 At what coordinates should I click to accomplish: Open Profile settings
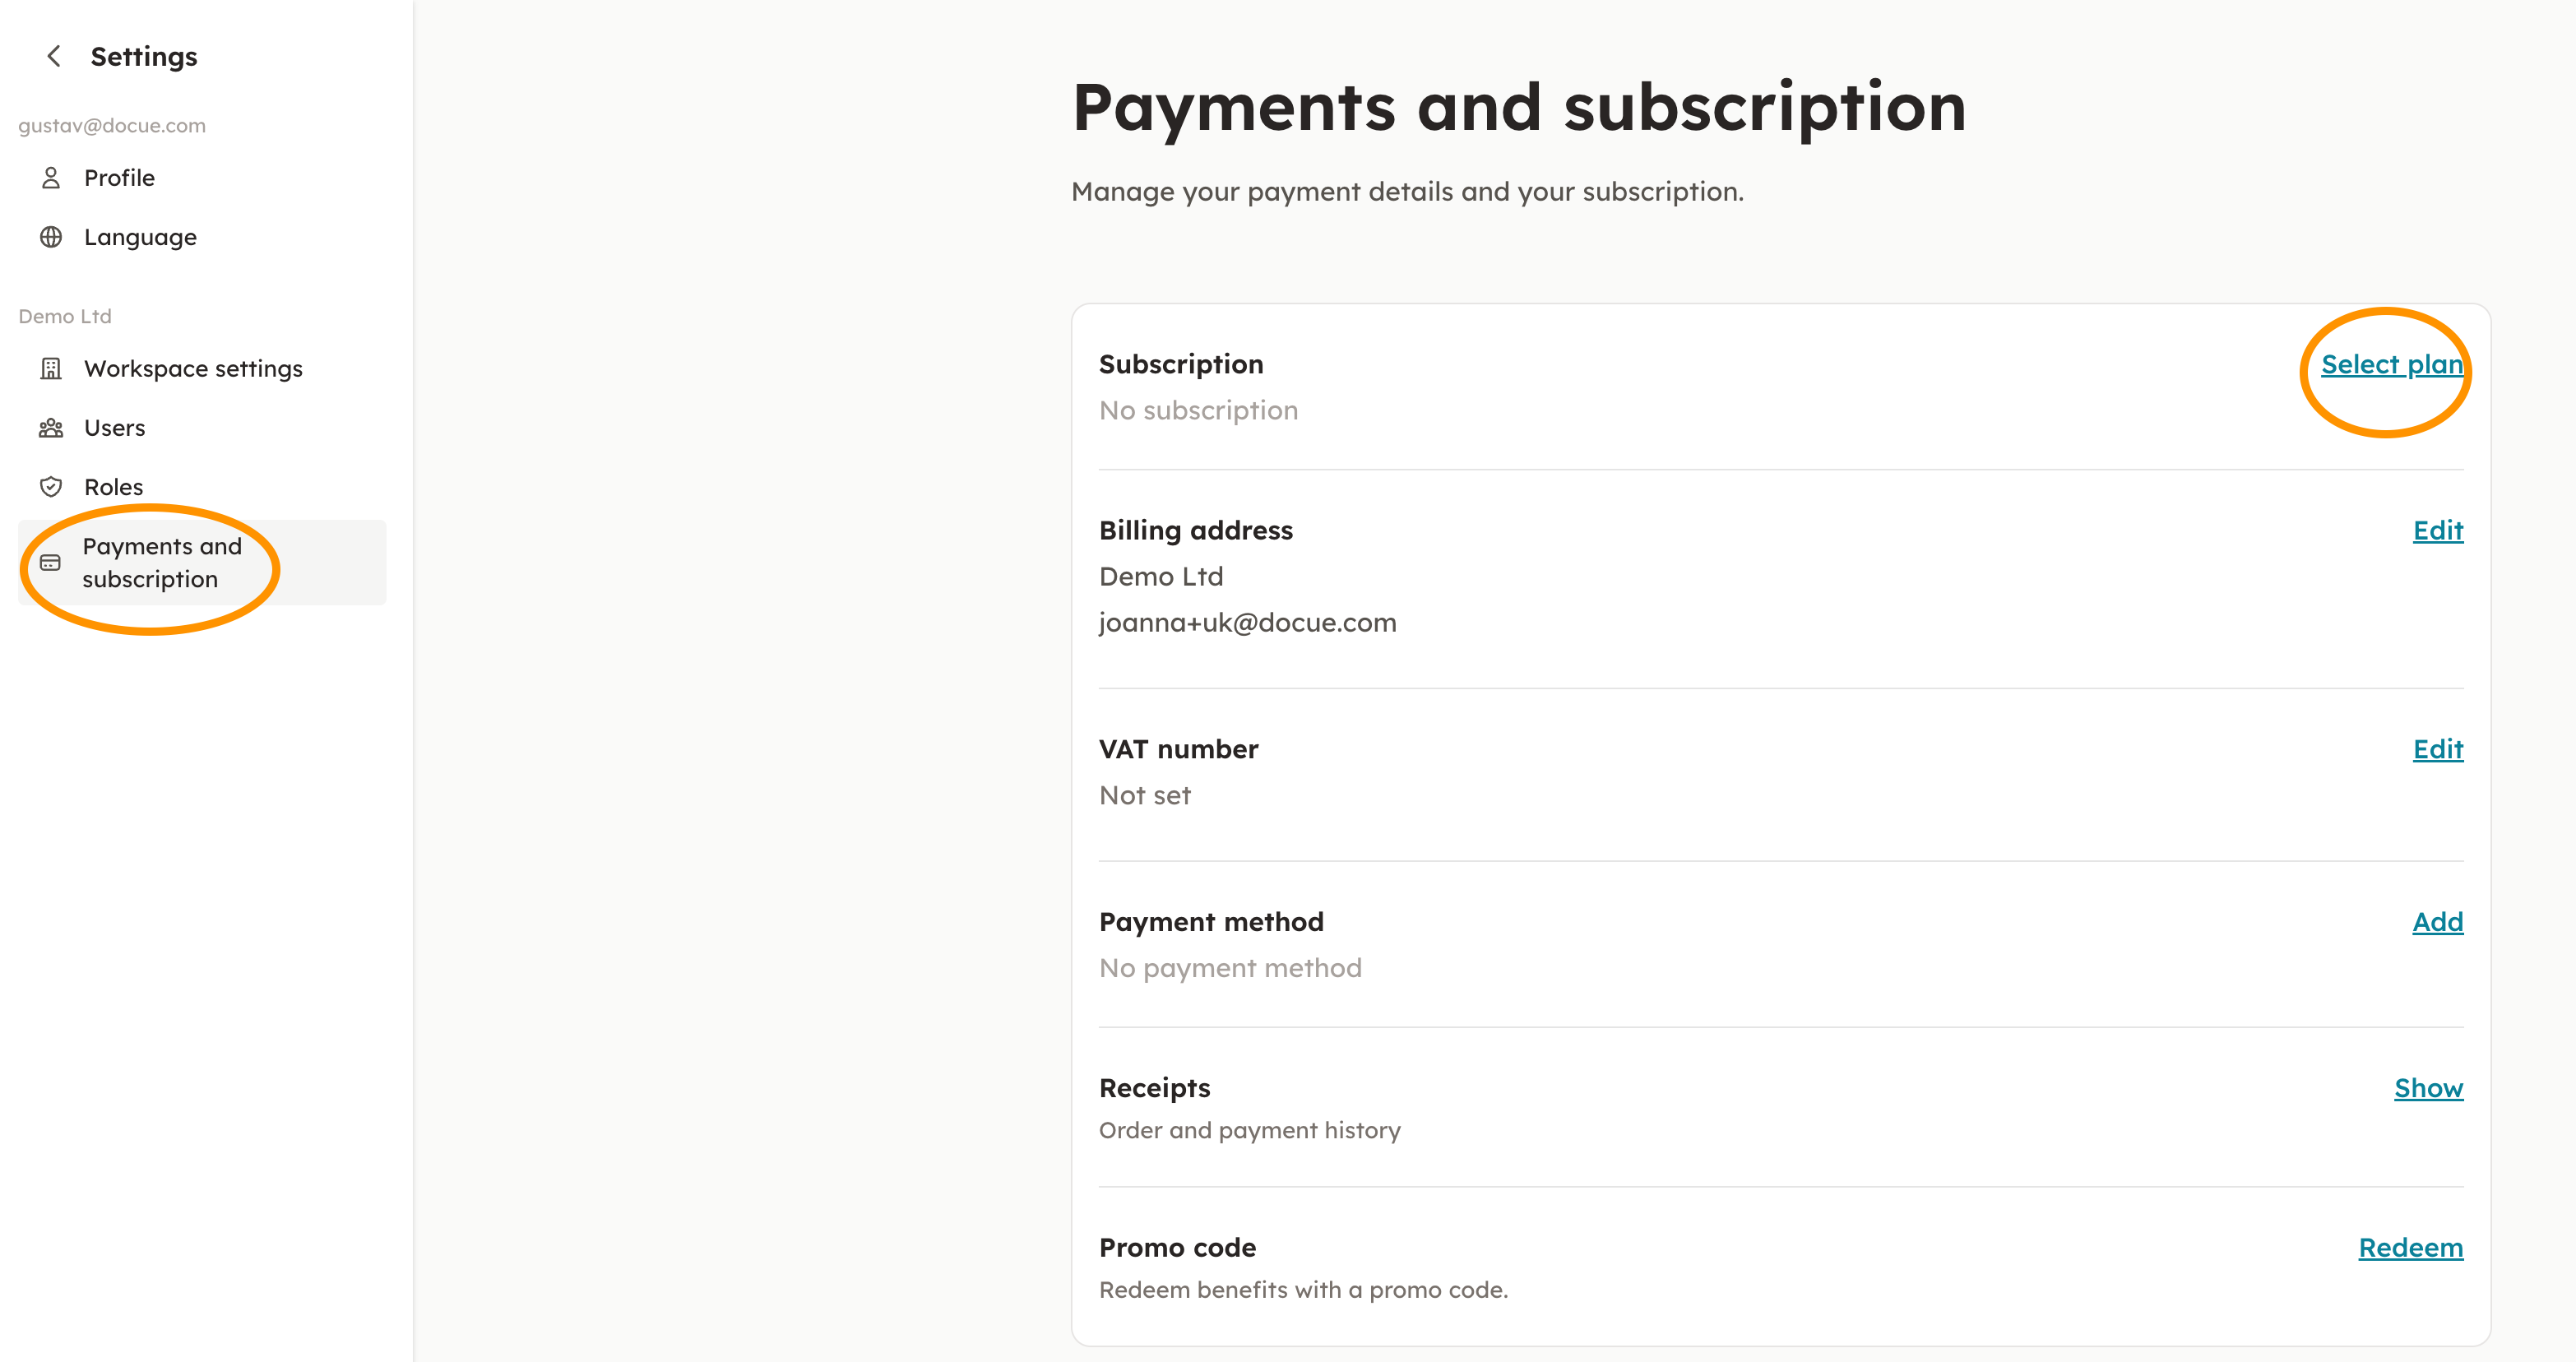point(119,178)
